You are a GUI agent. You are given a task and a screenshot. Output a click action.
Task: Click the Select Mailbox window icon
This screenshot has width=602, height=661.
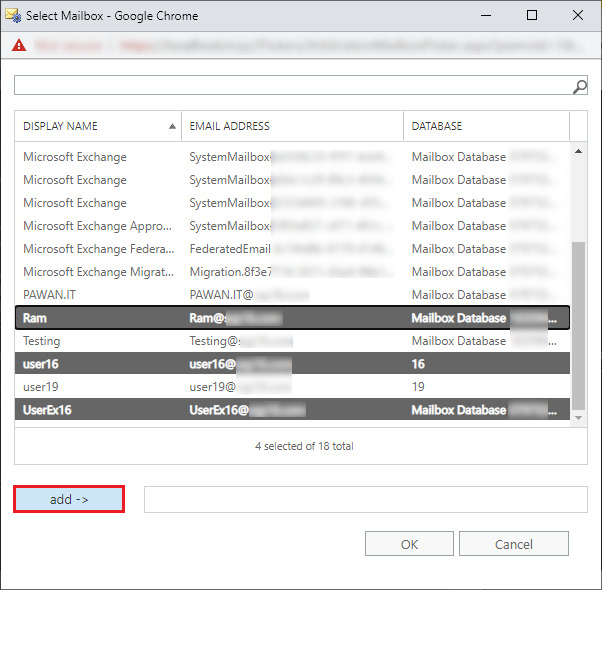13,16
